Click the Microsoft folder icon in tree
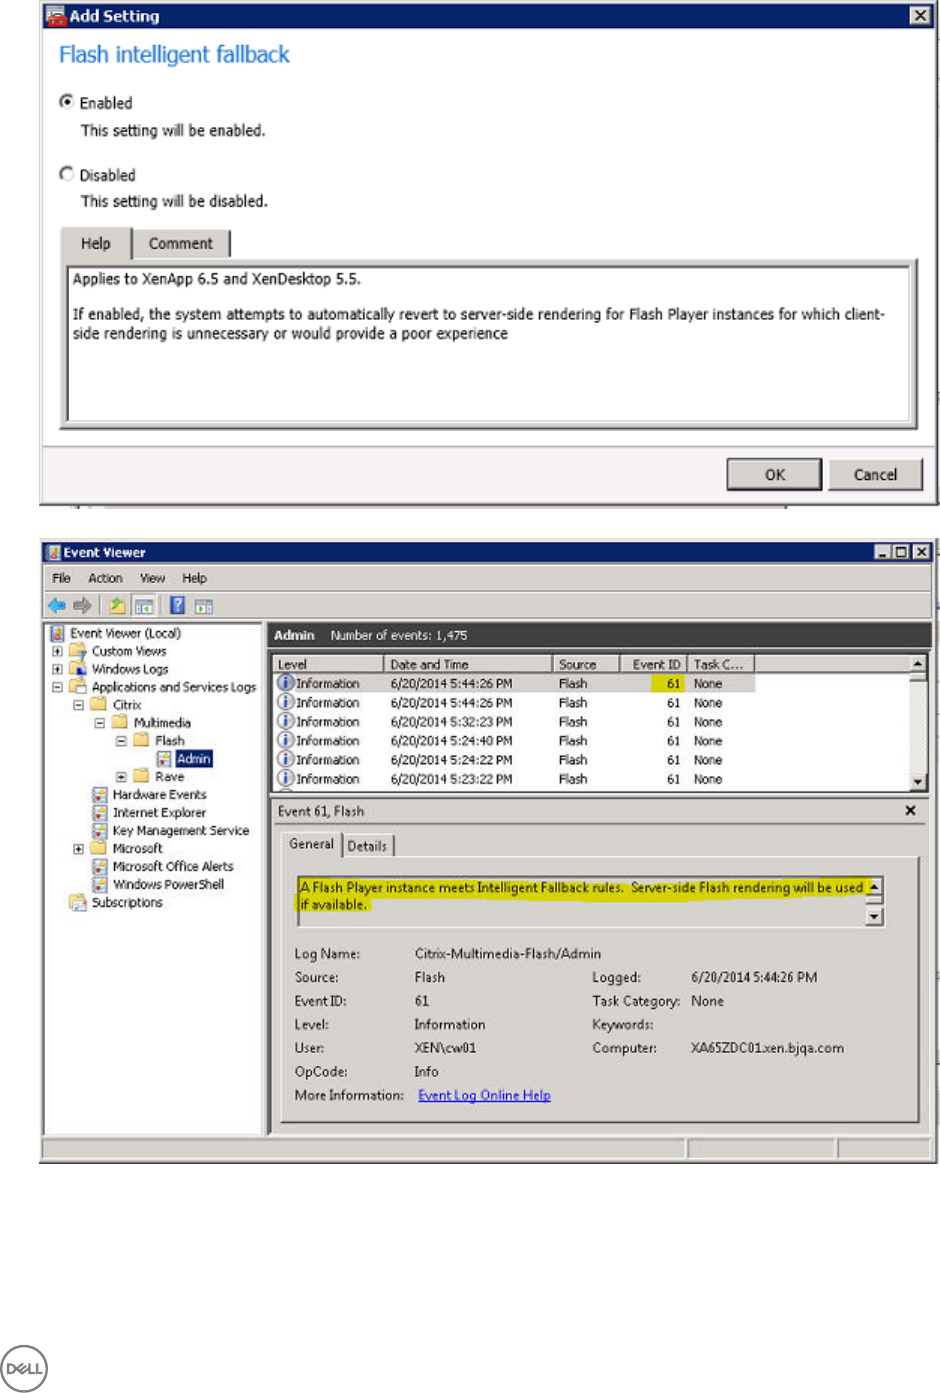 pyautogui.click(x=99, y=848)
